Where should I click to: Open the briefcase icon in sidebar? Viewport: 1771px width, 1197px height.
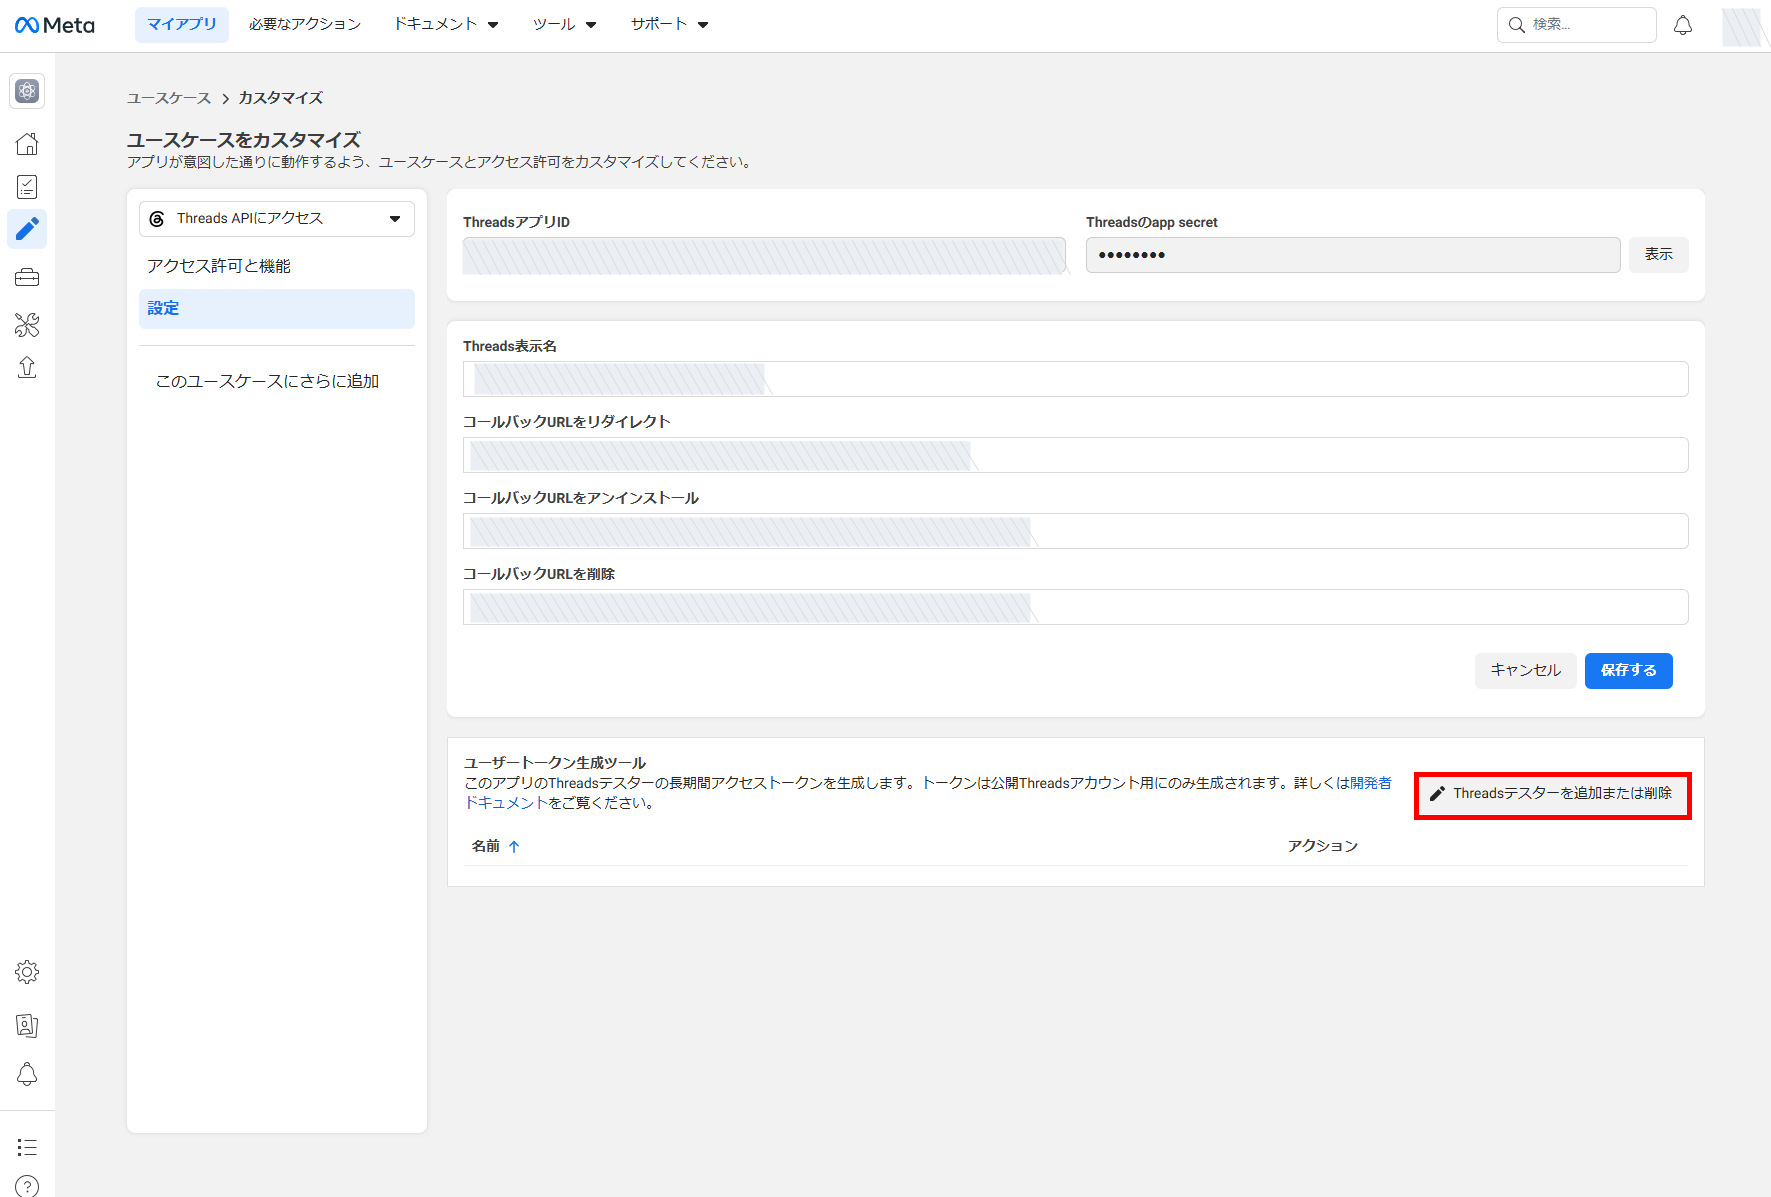pos(27,277)
